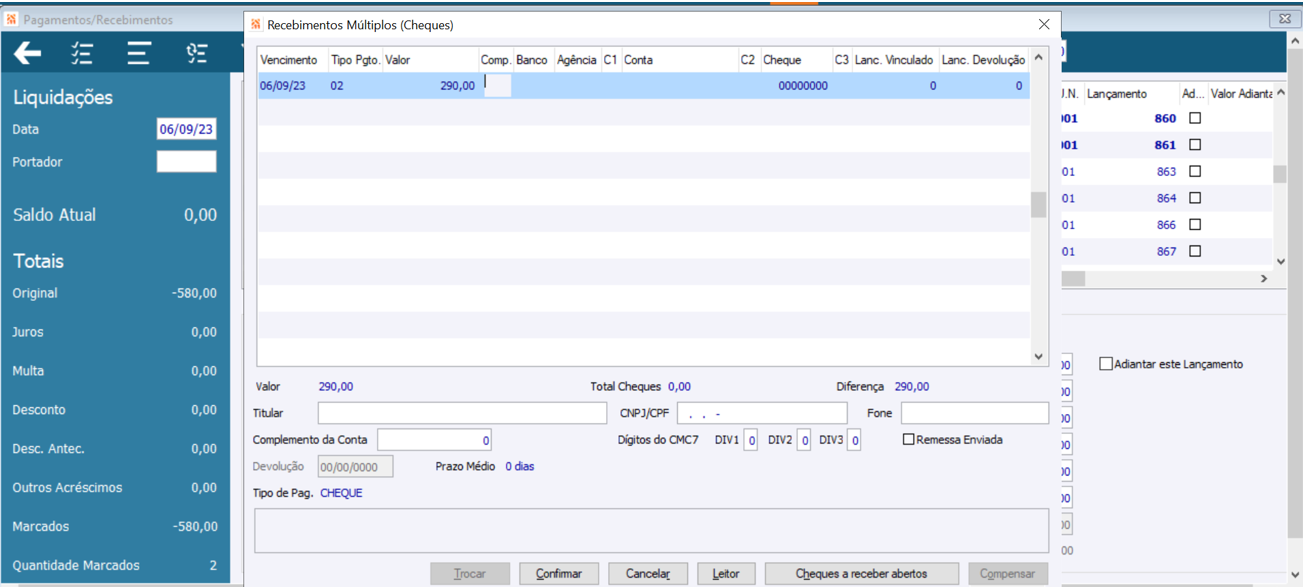1305x587 pixels.
Task: Click the Lanc. Devolução column header
Action: pos(983,60)
